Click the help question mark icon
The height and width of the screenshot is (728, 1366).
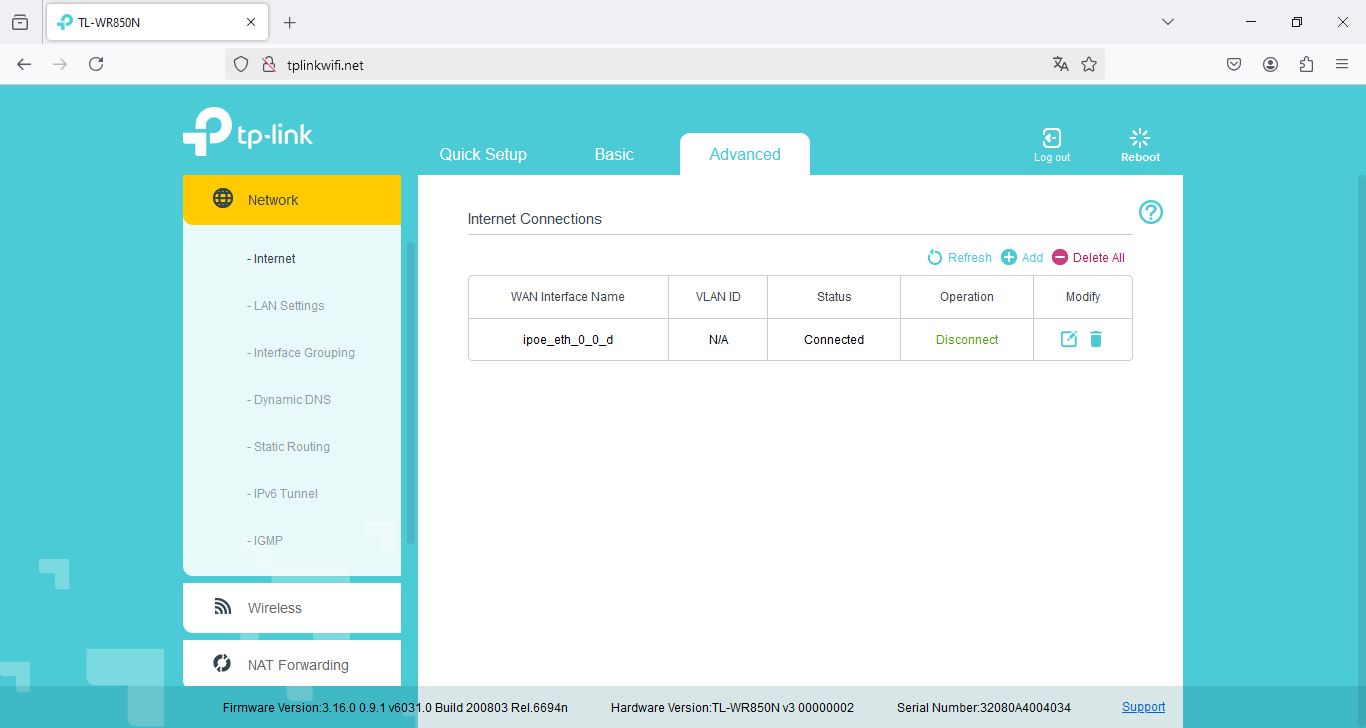[1151, 212]
